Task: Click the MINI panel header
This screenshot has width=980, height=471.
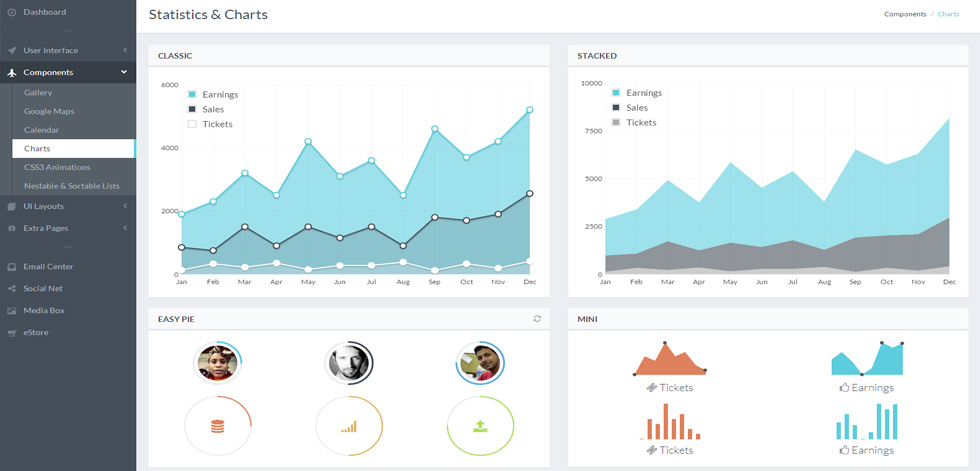Action: click(x=768, y=319)
